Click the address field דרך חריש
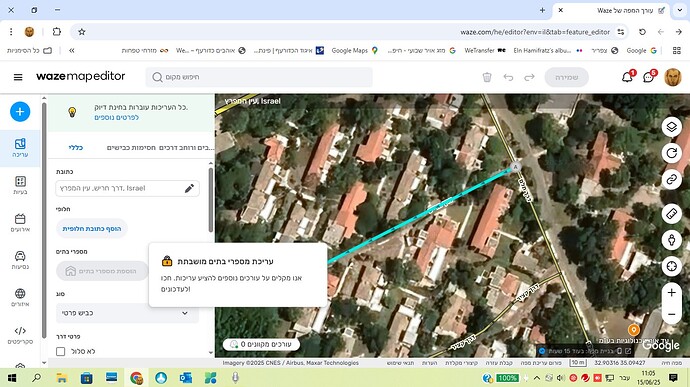This screenshot has height=387, width=690. (127, 188)
